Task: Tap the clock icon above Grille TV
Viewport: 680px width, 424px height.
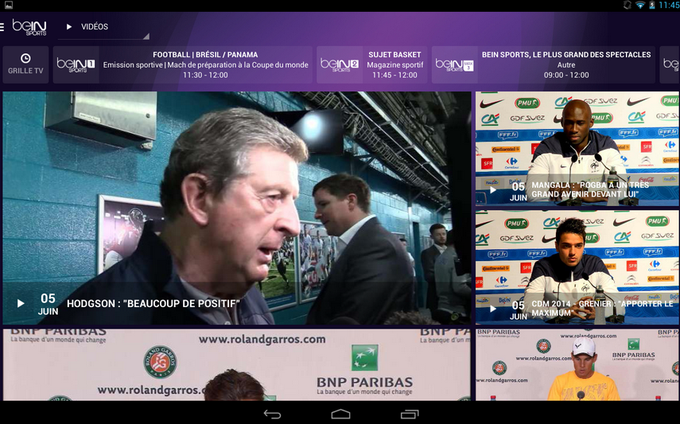Action: pos(26,58)
